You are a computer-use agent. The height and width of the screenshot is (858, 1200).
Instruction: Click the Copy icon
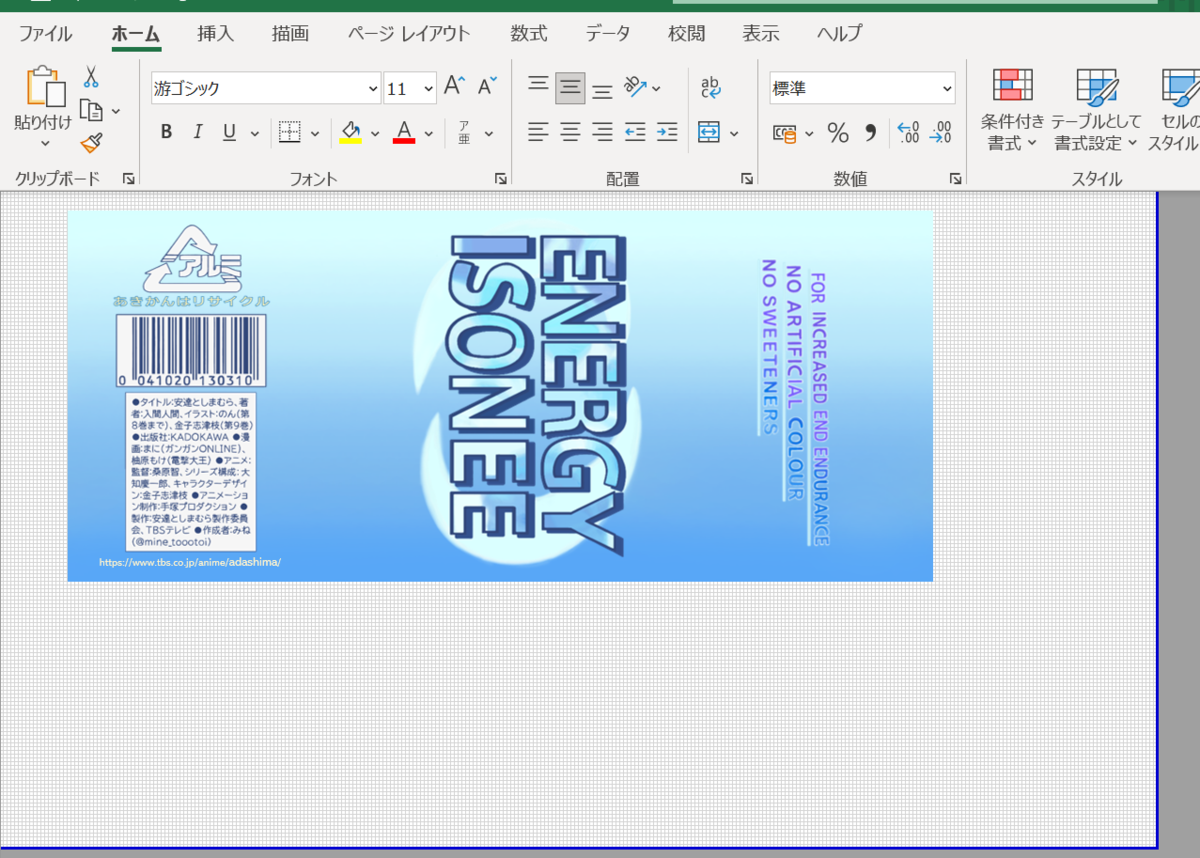91,110
